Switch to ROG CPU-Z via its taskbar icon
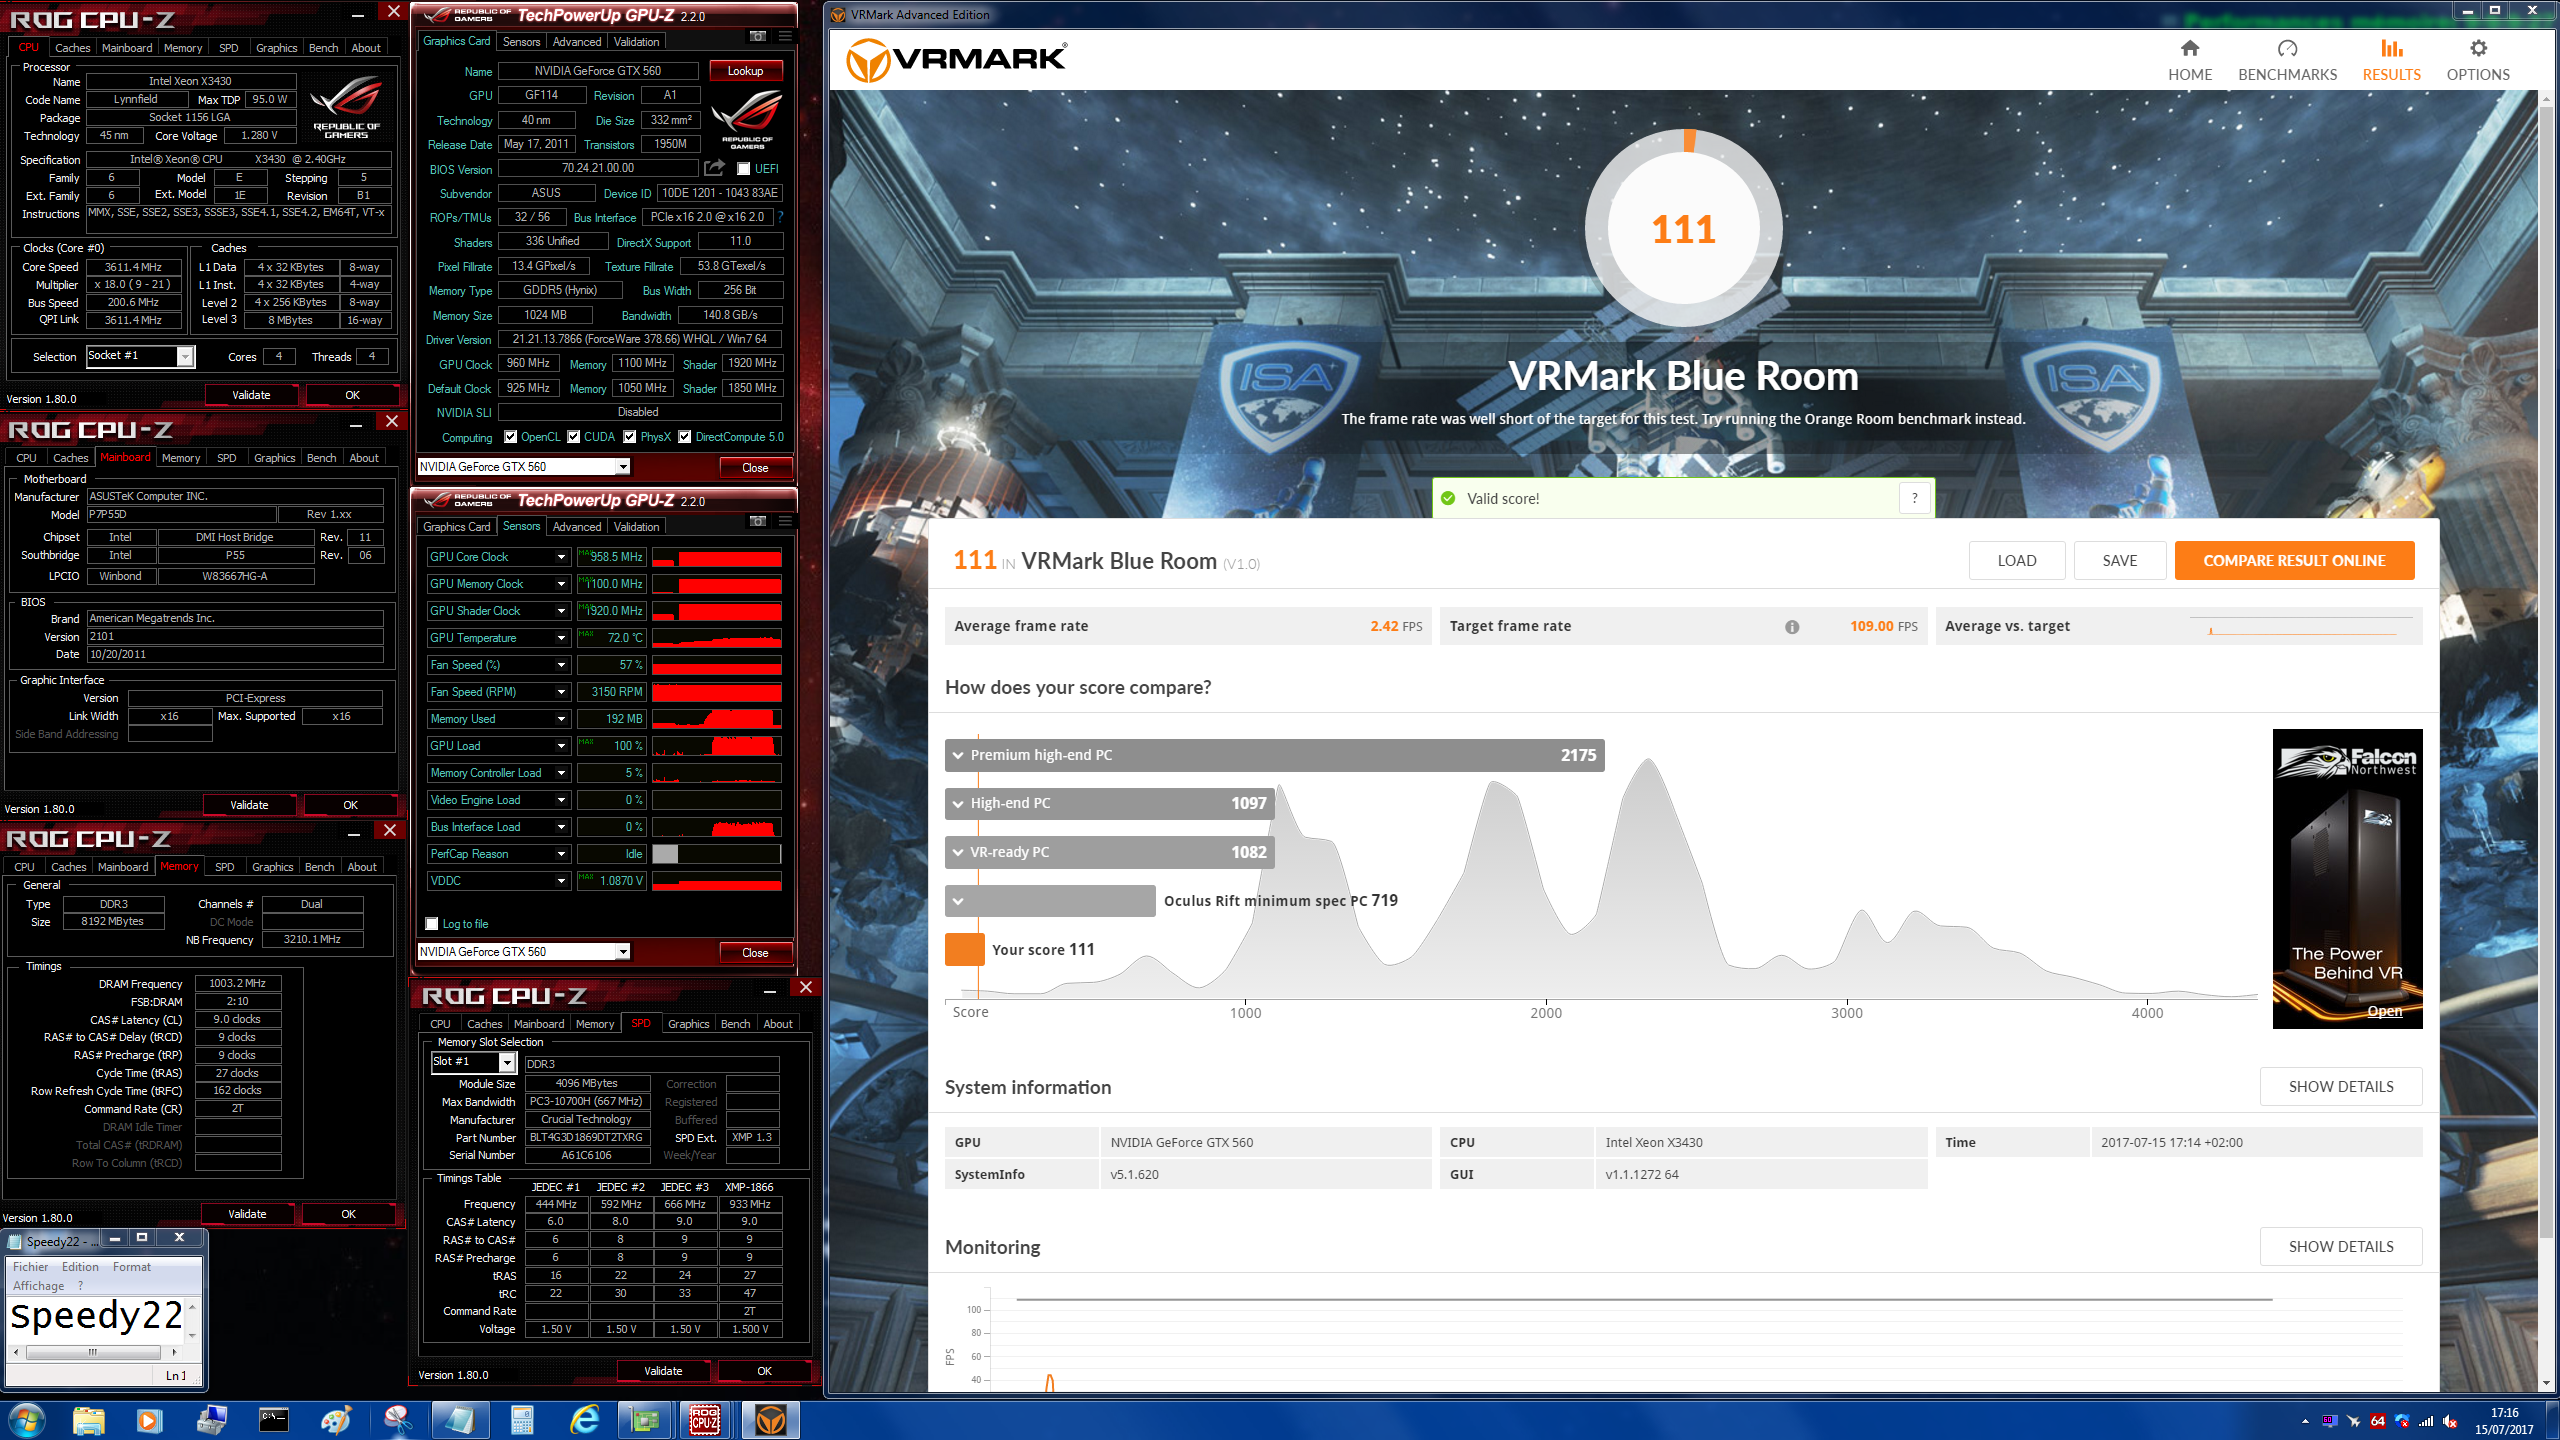This screenshot has height=1440, width=2560. point(706,1420)
